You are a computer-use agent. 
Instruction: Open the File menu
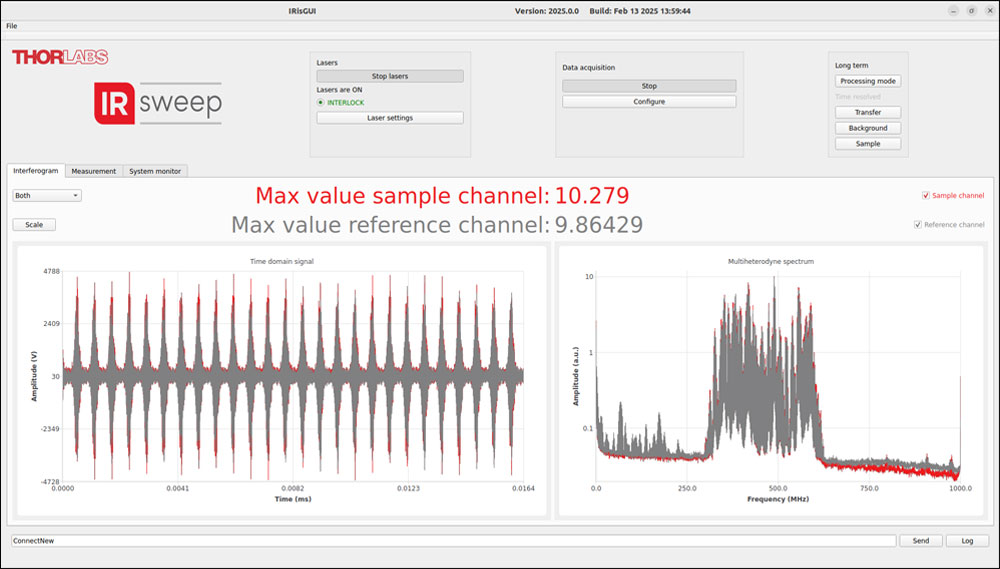pos(12,25)
